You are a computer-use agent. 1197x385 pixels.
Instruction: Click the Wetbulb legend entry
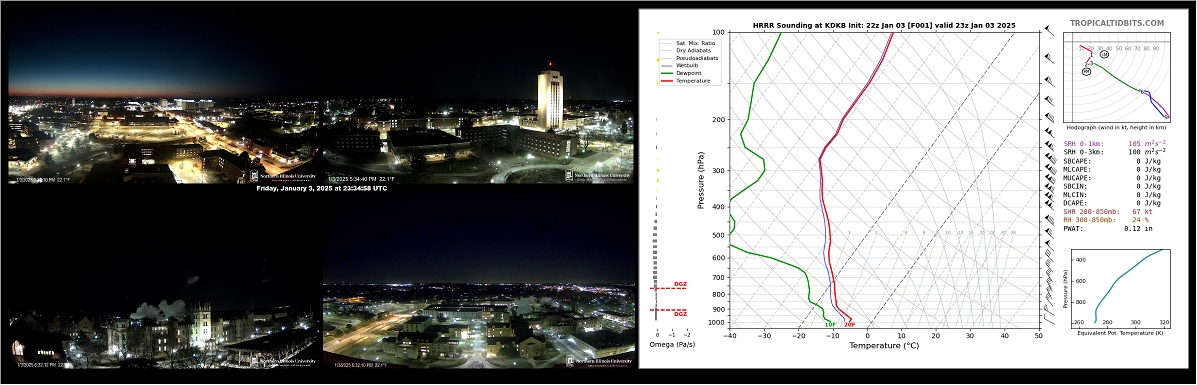(x=678, y=66)
